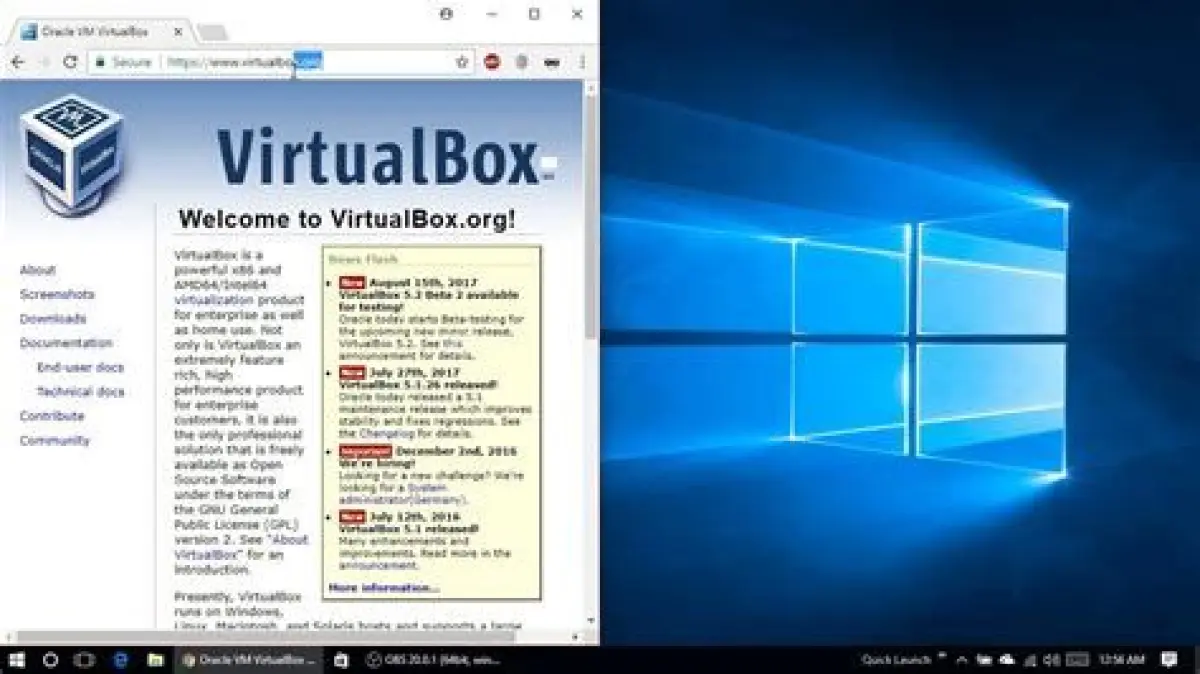Image resolution: width=1200 pixels, height=674 pixels.
Task: Open the Windows Start menu
Action: click(x=17, y=660)
